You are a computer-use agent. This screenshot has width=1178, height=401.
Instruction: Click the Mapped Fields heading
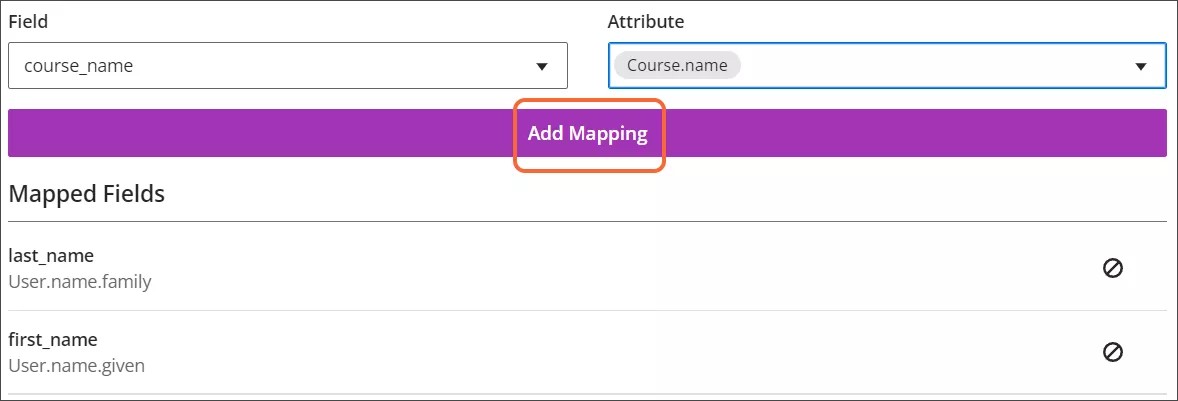click(x=86, y=194)
